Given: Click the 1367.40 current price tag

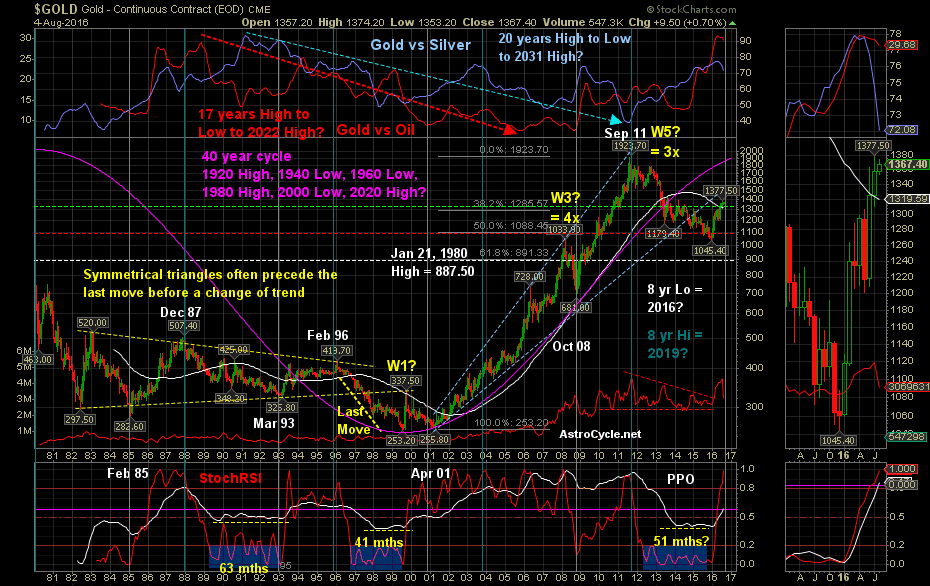Looking at the screenshot, I should [x=907, y=164].
